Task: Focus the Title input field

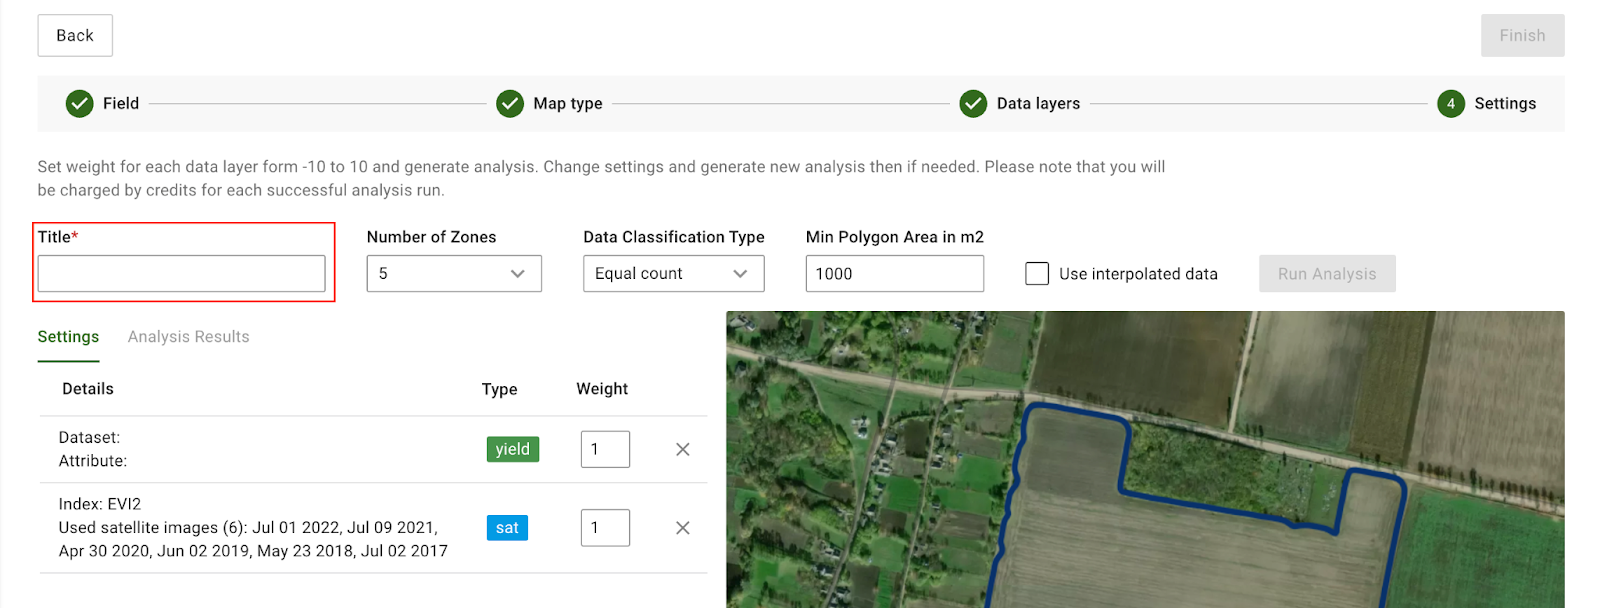Action: click(x=181, y=274)
